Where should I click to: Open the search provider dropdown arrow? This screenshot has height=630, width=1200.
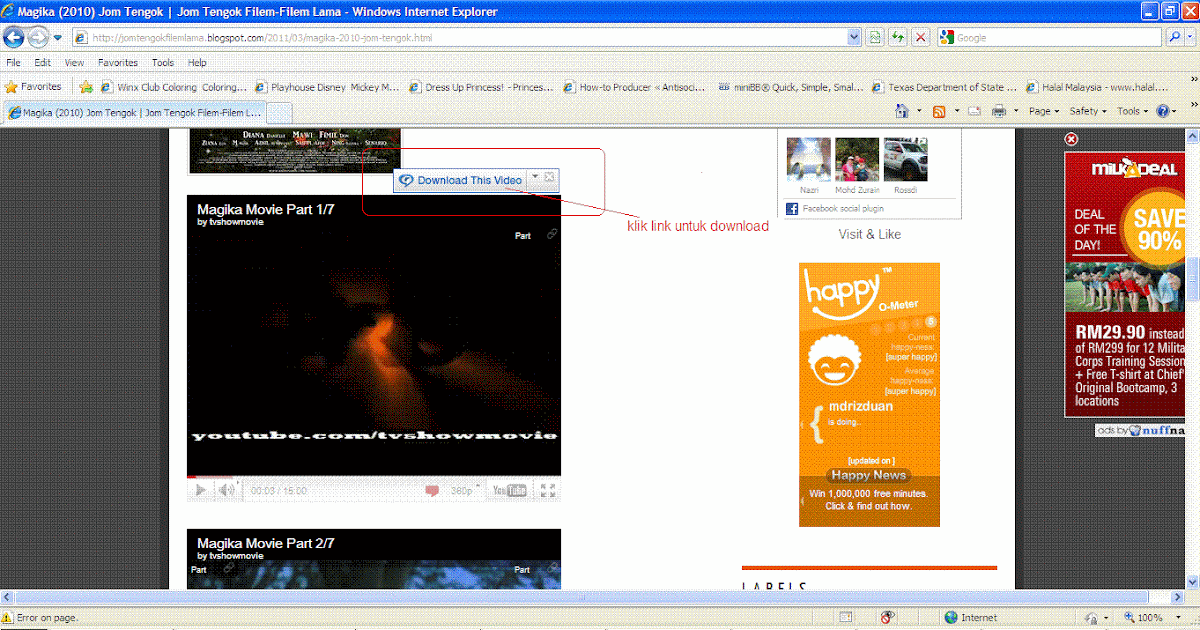point(1190,37)
